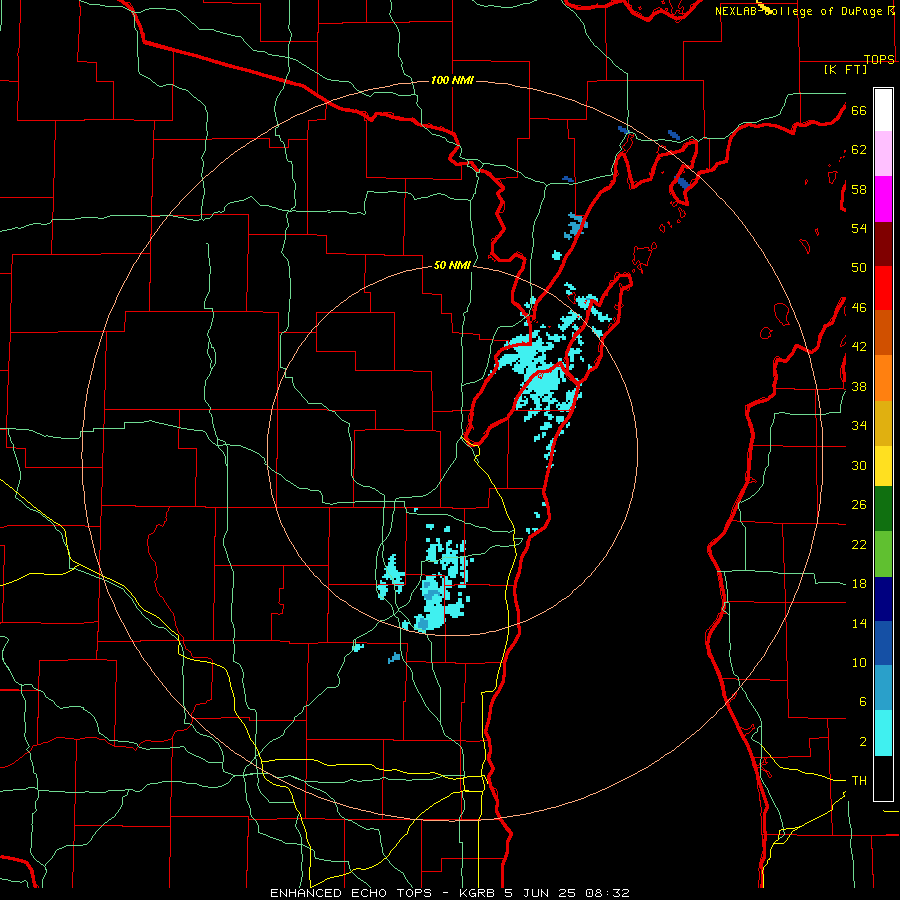The width and height of the screenshot is (900, 900).
Task: Click the white 66 kft color swatch
Action: pos(883,110)
